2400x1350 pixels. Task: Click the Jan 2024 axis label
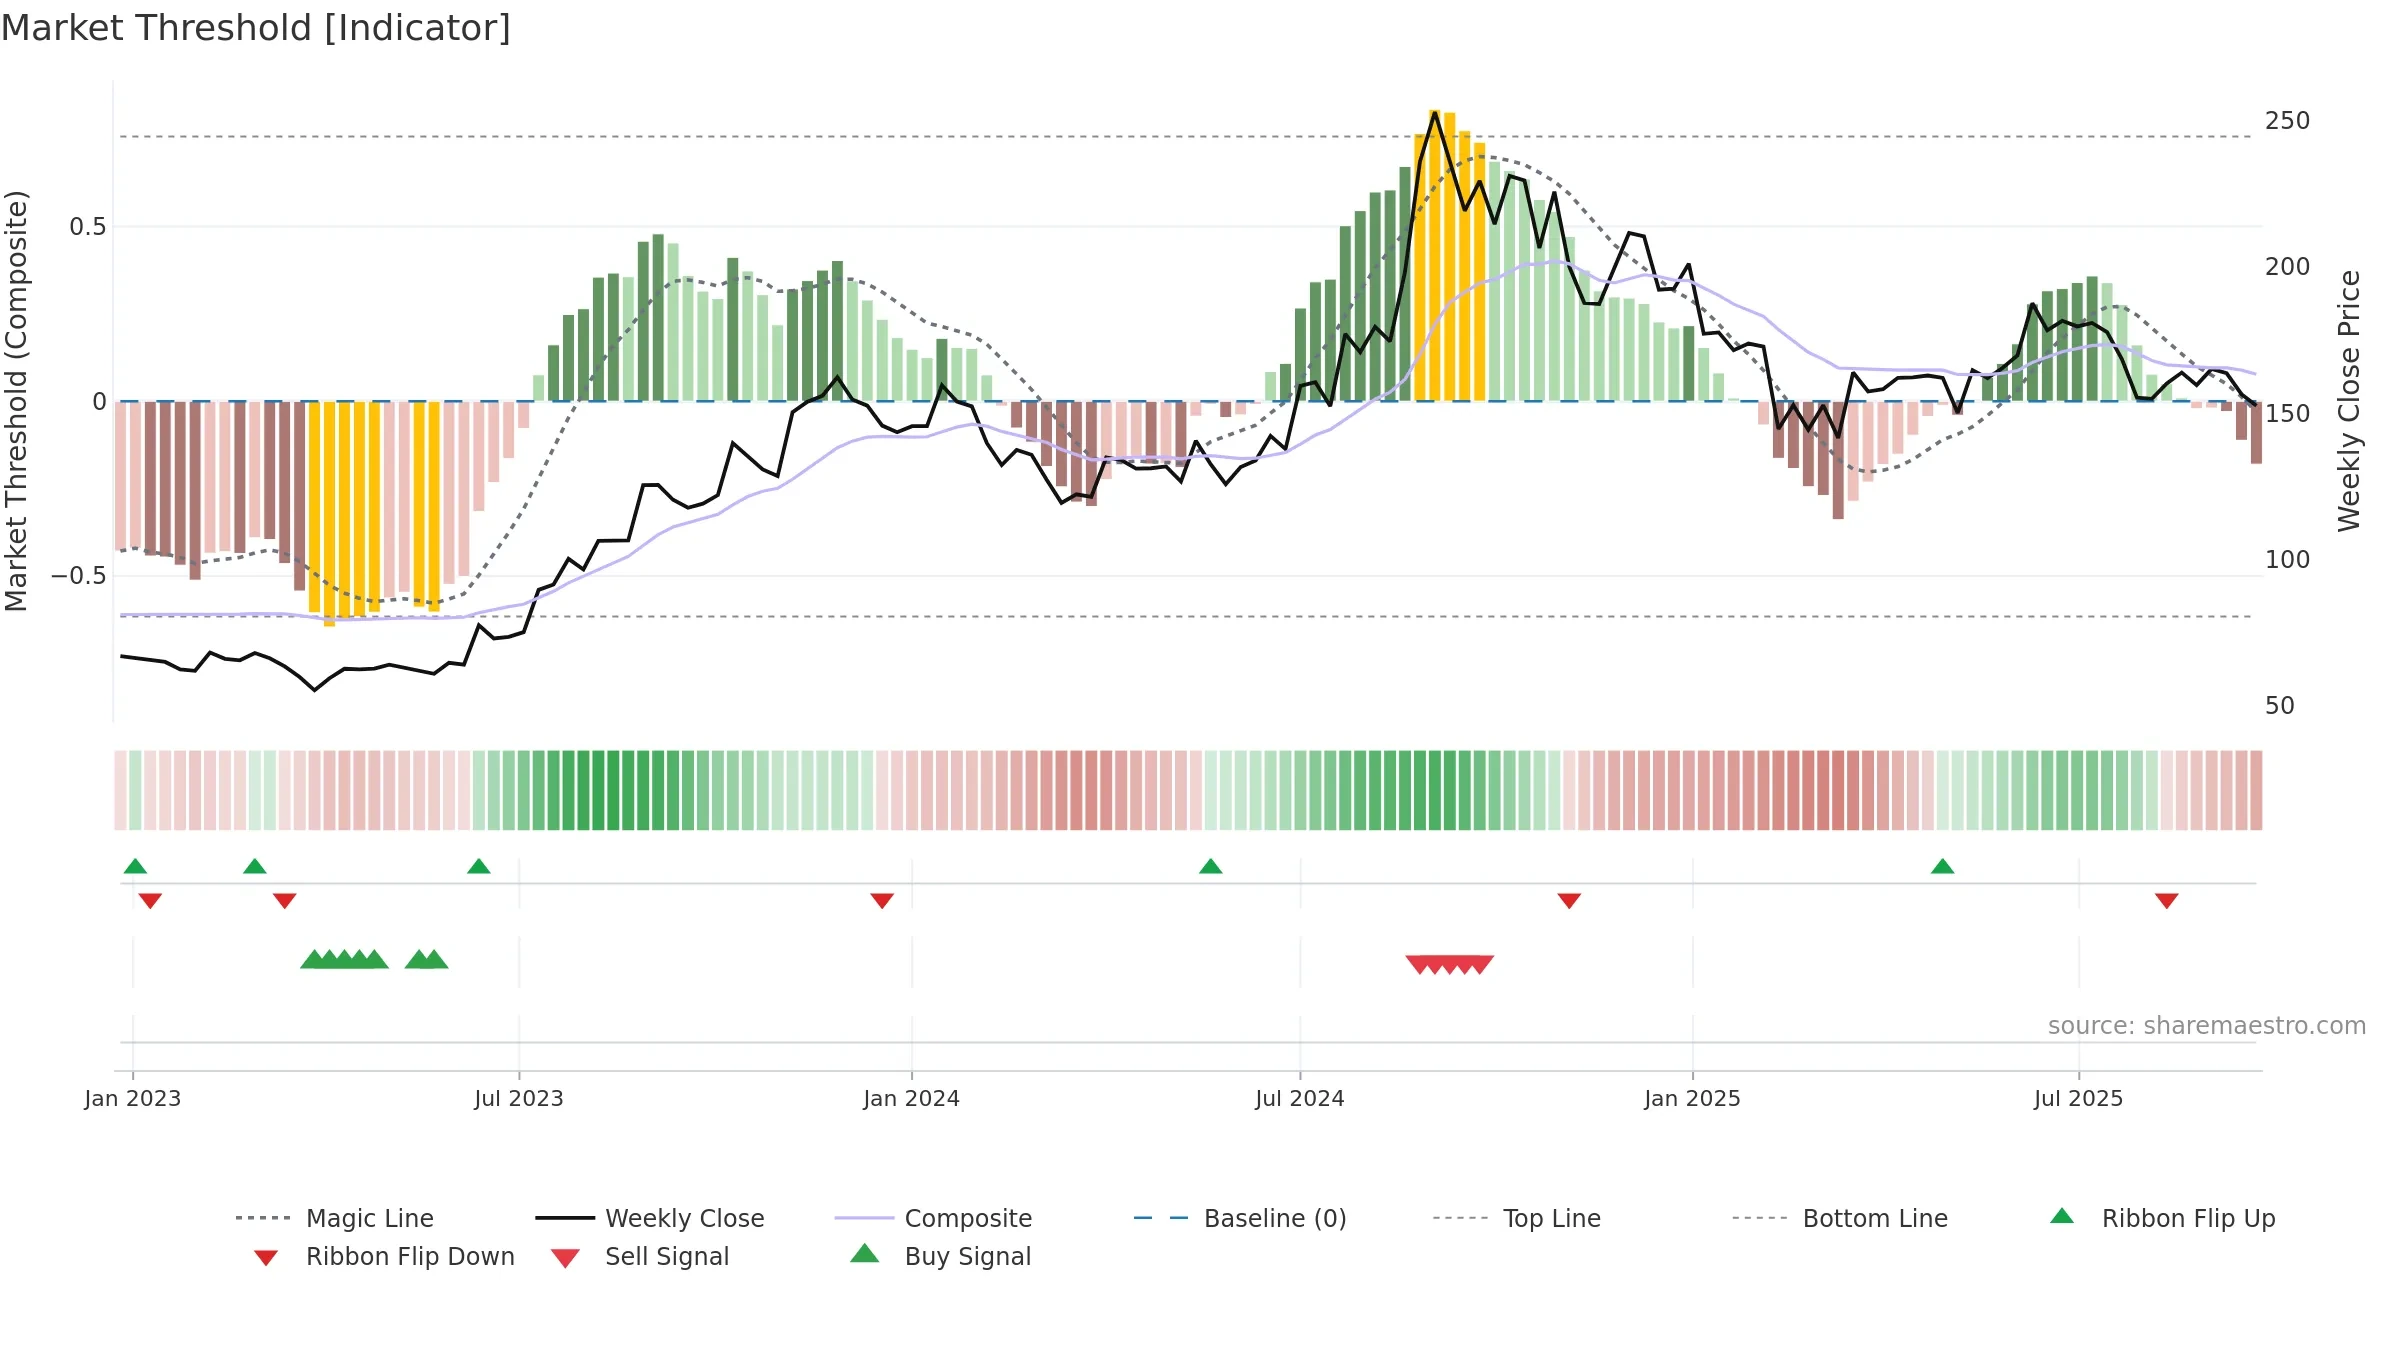[x=912, y=1099]
